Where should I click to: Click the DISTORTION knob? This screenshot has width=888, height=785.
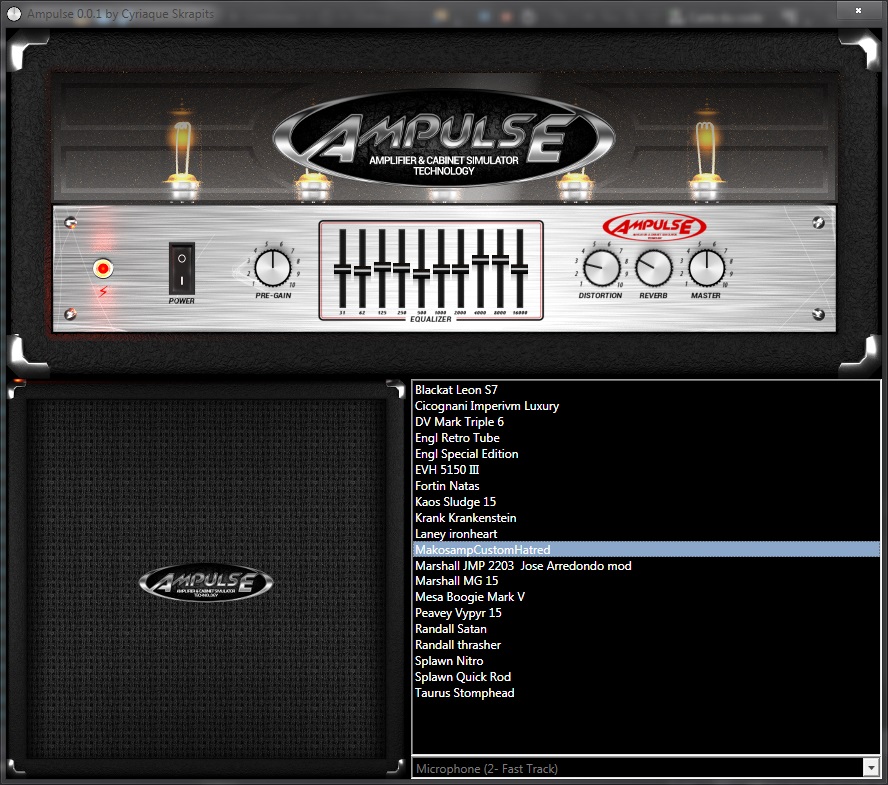tap(601, 268)
